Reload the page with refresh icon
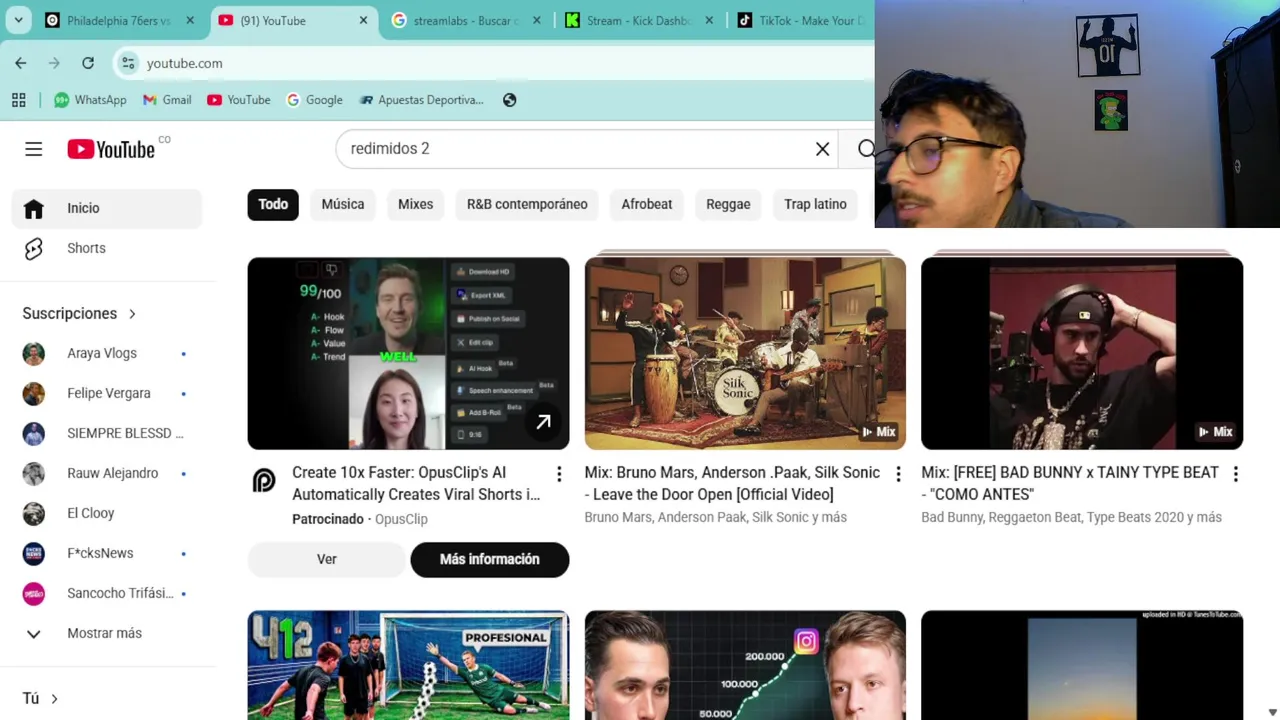Image resolution: width=1280 pixels, height=720 pixels. tap(88, 63)
